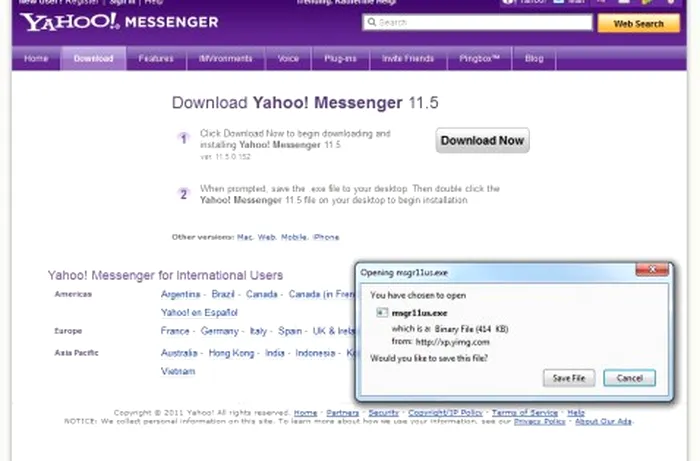
Task: Open the footer Security link
Action: (x=383, y=413)
